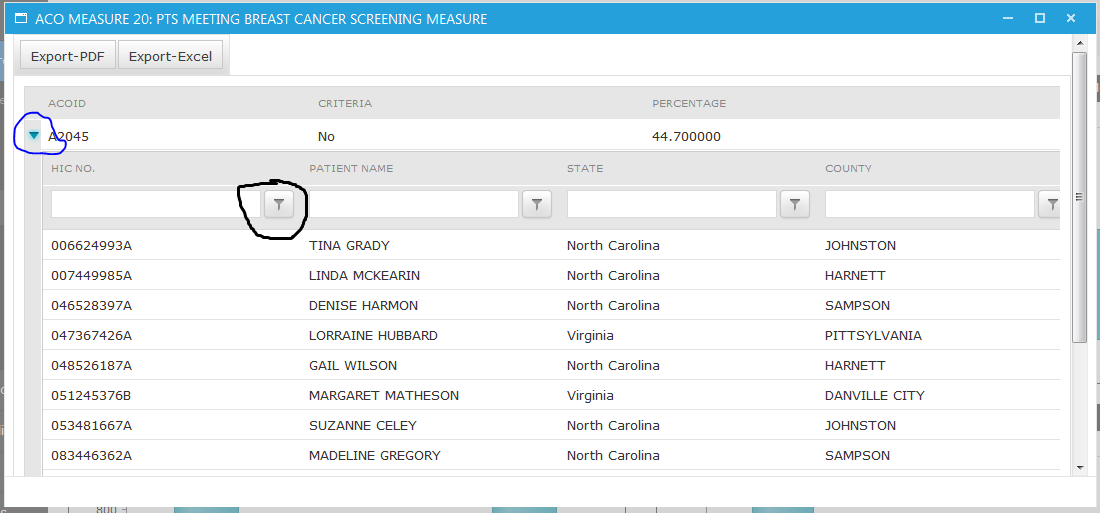
Task: Select the TINA GRADY patient row
Action: [349, 245]
